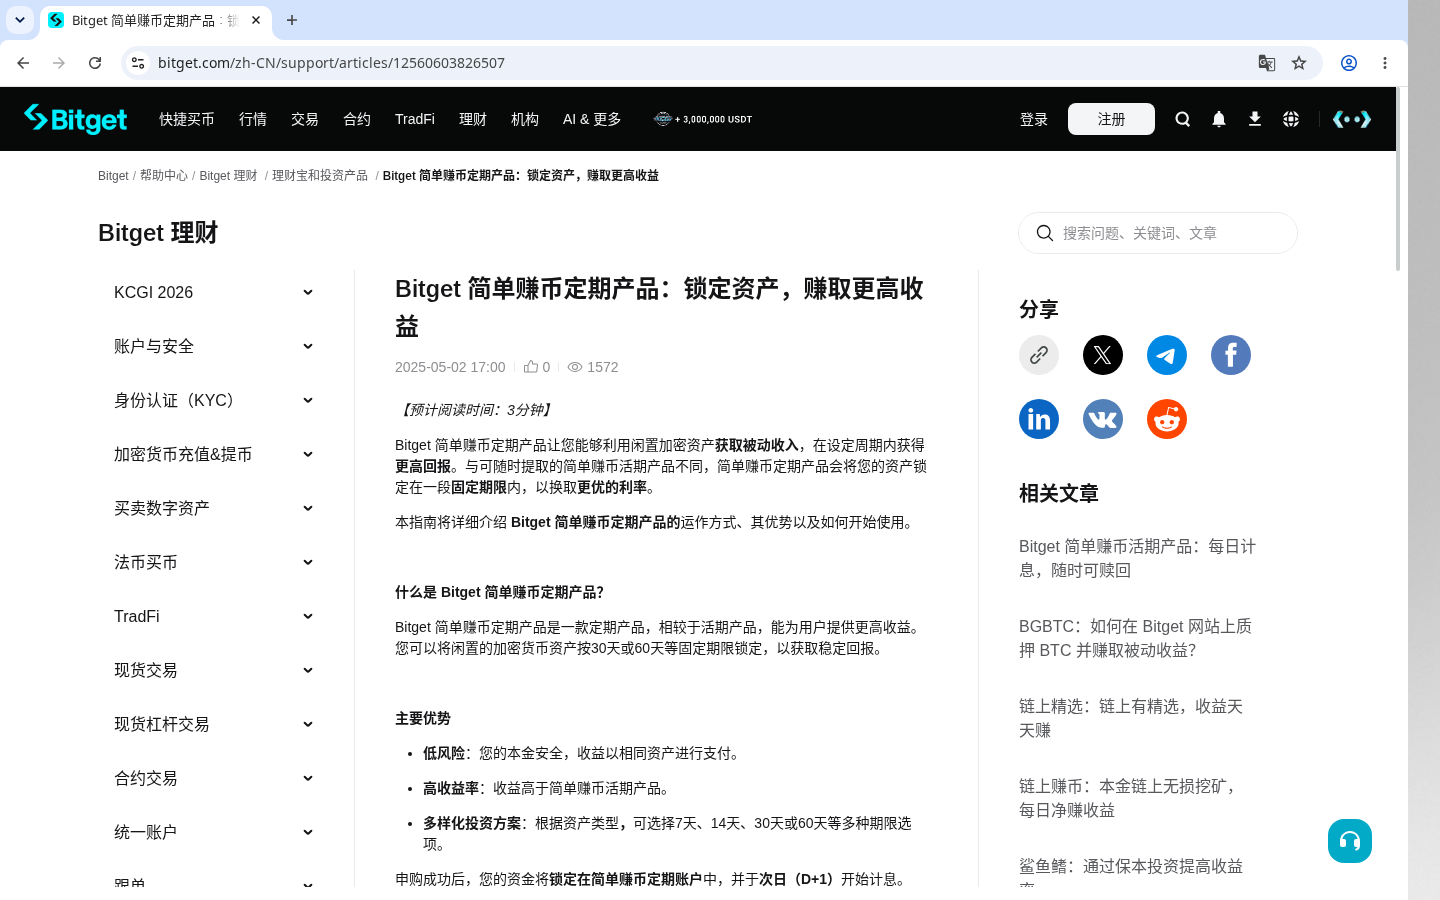Image resolution: width=1440 pixels, height=900 pixels.
Task: Open the language globe icon
Action: point(1291,119)
